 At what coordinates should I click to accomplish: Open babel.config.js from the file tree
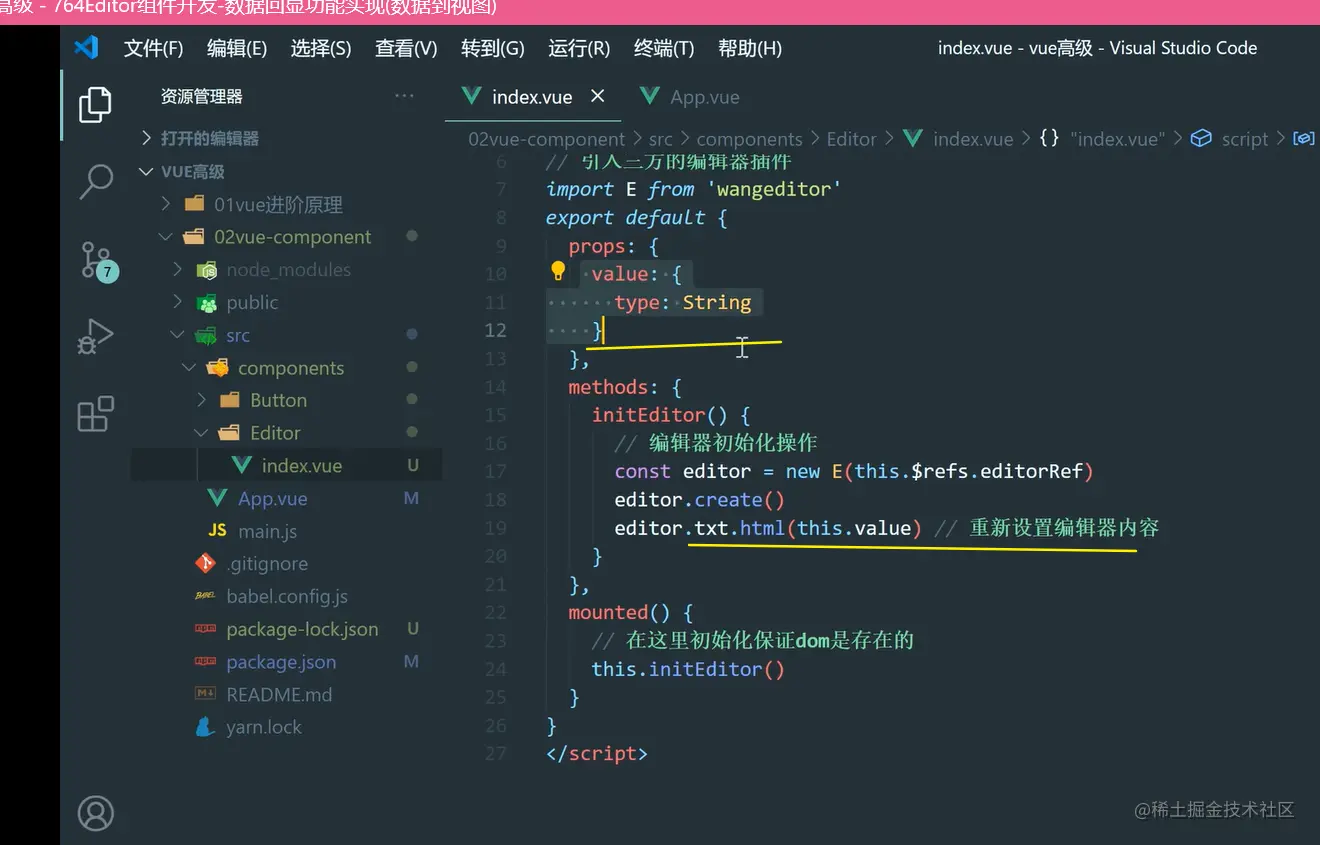point(287,597)
